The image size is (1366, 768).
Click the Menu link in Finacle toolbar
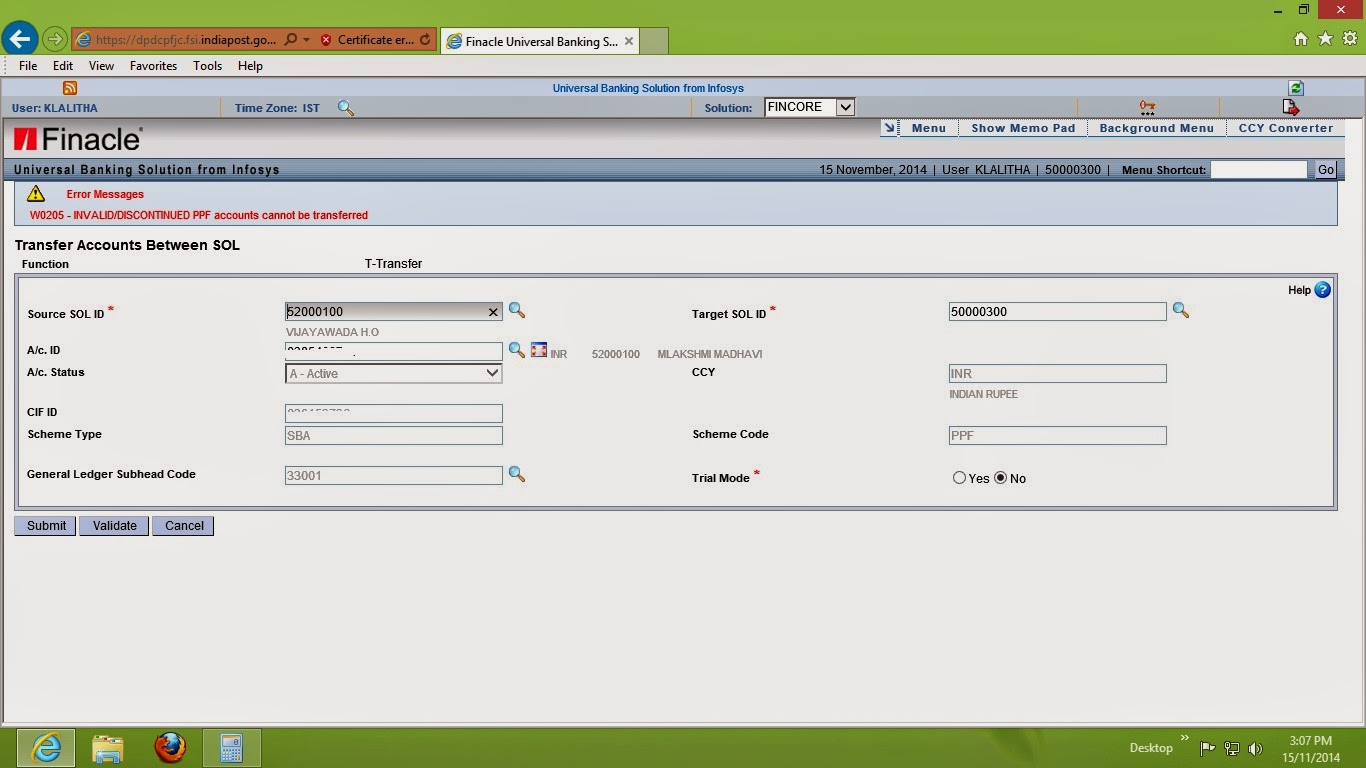pos(929,128)
